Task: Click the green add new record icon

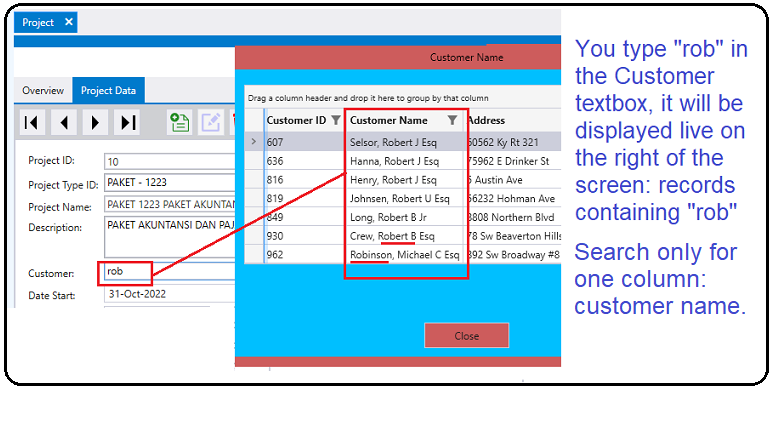Action: pyautogui.click(x=180, y=122)
